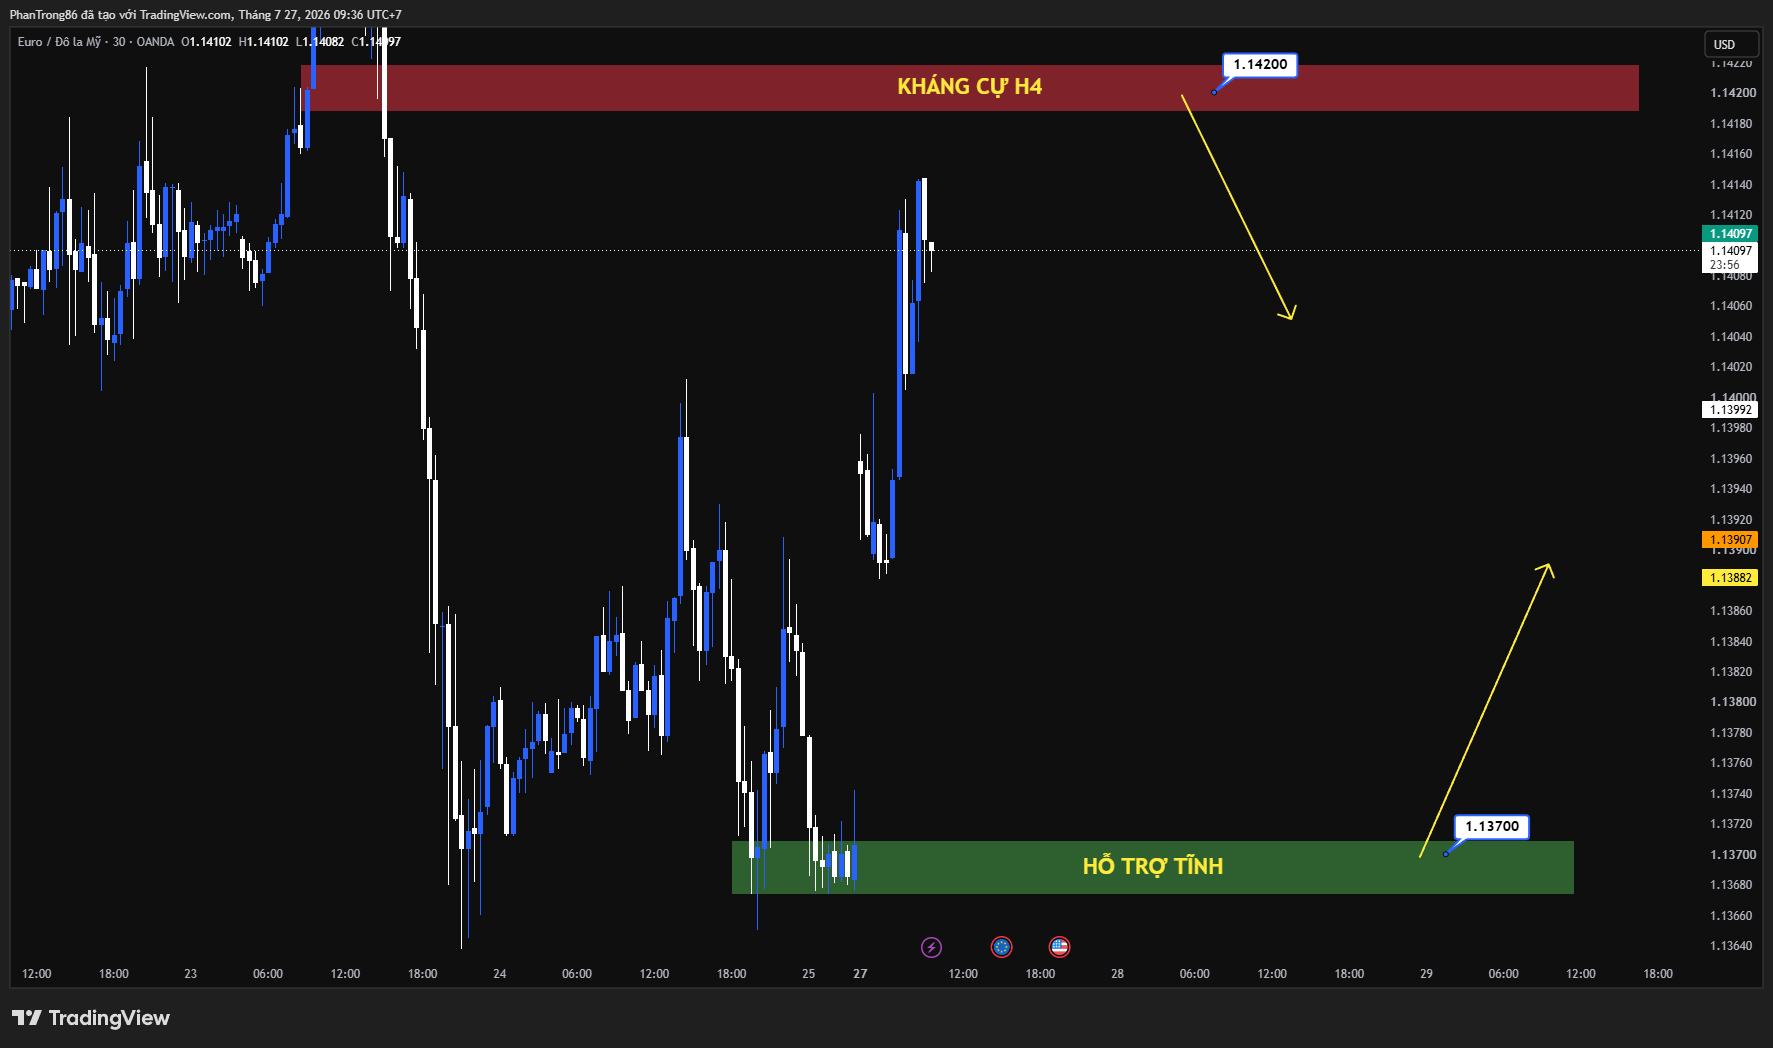Select the red KHÁNG CỰ H4 resistance zone
Viewport: 1773px width, 1048px height.
point(969,88)
